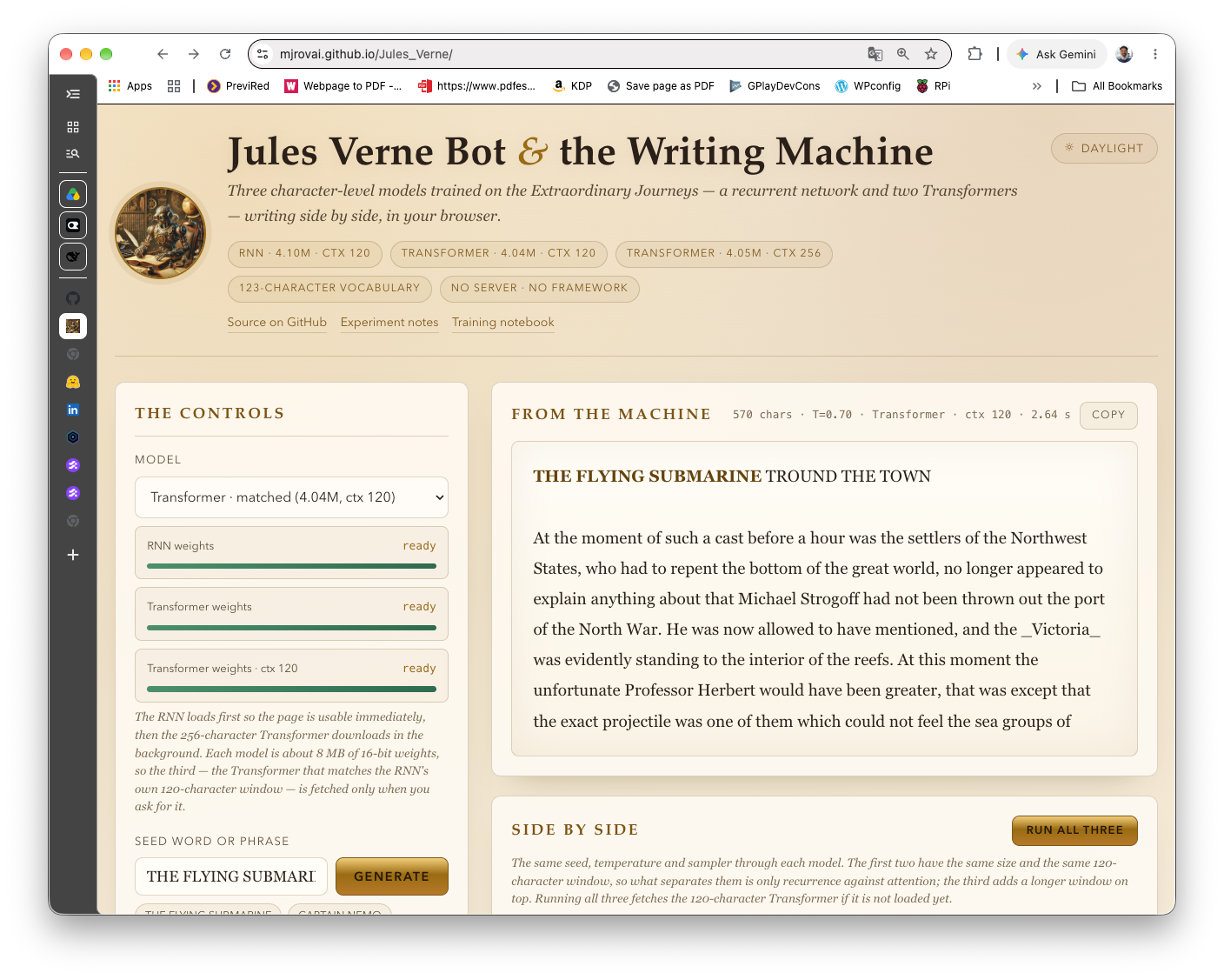Viewport: 1224px width, 980px height.
Task: Click the Chrome three-dot menu icon
Action: click(x=1155, y=54)
